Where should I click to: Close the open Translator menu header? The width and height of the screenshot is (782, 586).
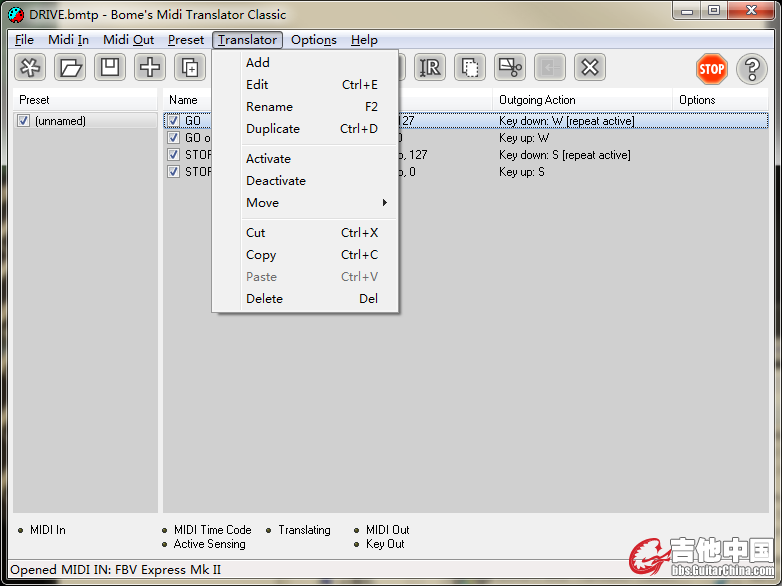point(247,40)
